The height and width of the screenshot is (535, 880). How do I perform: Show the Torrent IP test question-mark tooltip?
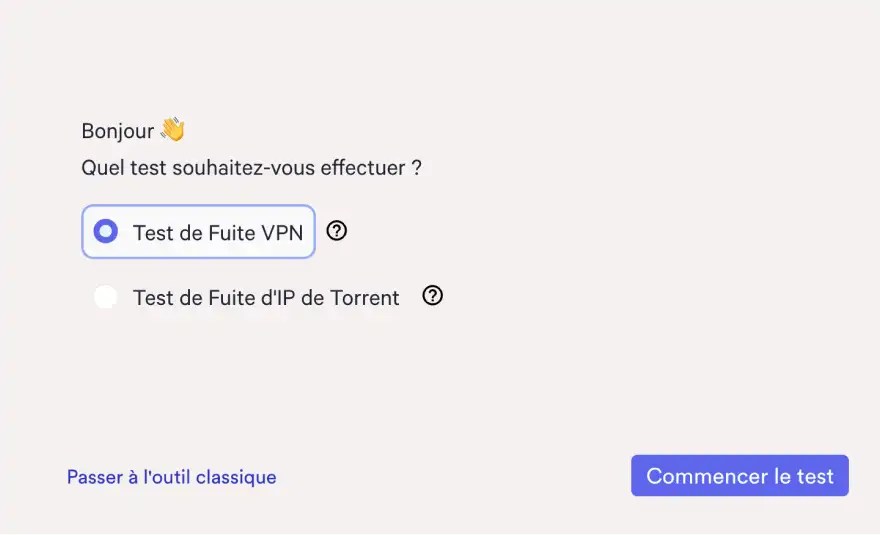pyautogui.click(x=432, y=296)
